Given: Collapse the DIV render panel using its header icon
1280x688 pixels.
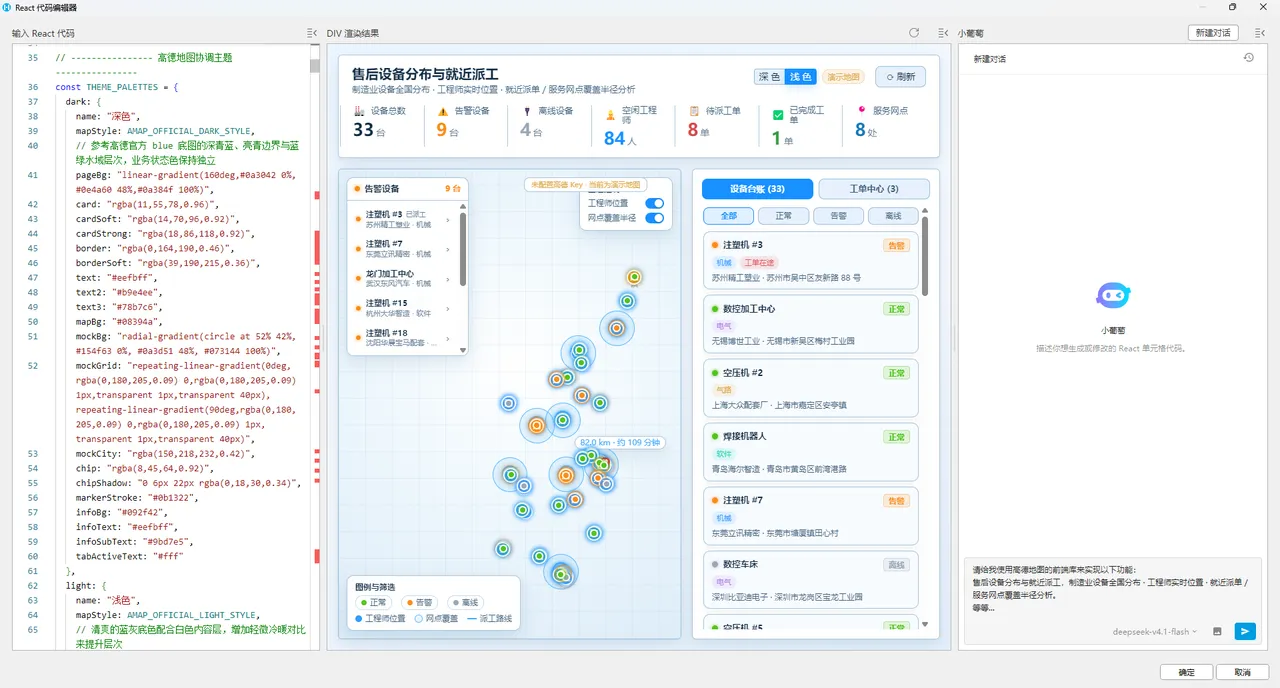Looking at the screenshot, I should (943, 33).
